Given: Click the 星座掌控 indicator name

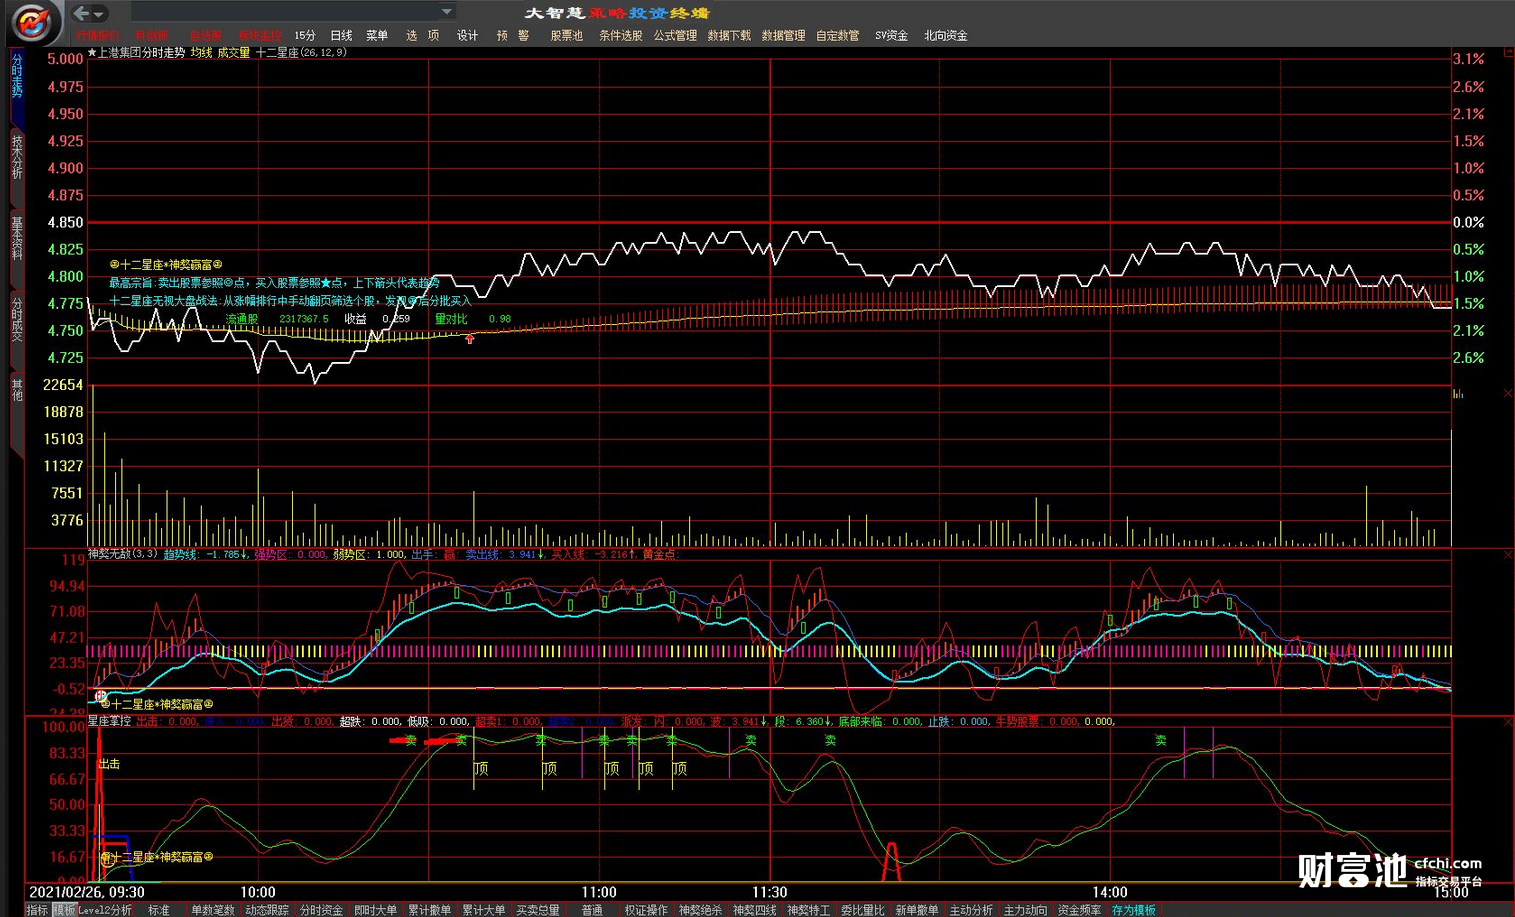Looking at the screenshot, I should (109, 721).
